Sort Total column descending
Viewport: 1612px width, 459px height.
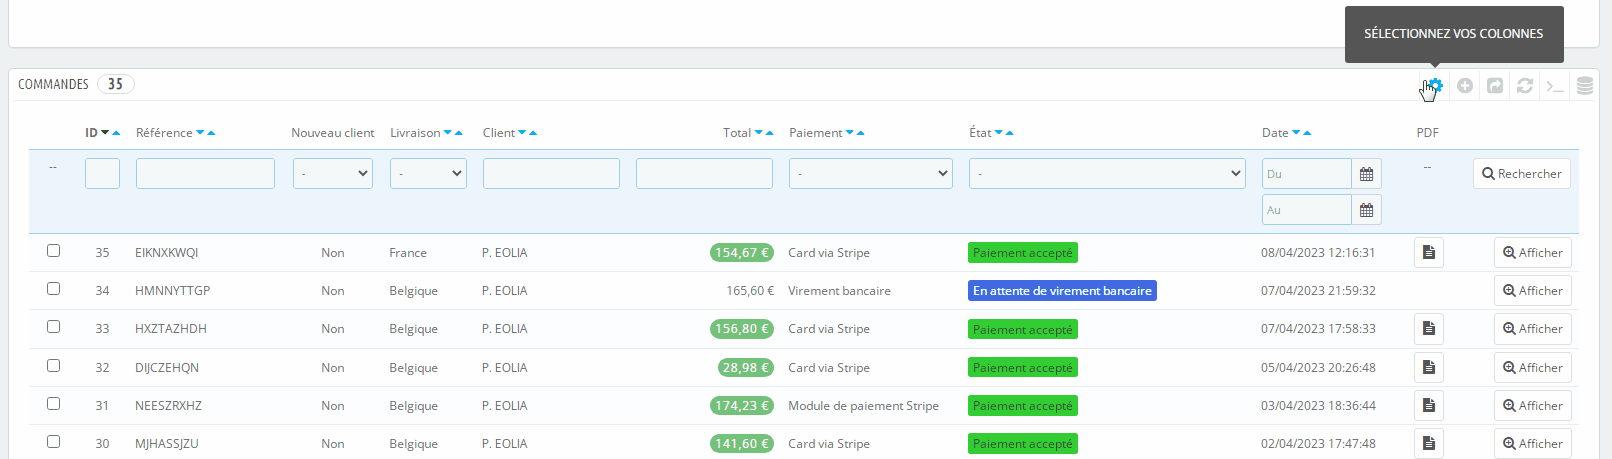[x=759, y=133]
